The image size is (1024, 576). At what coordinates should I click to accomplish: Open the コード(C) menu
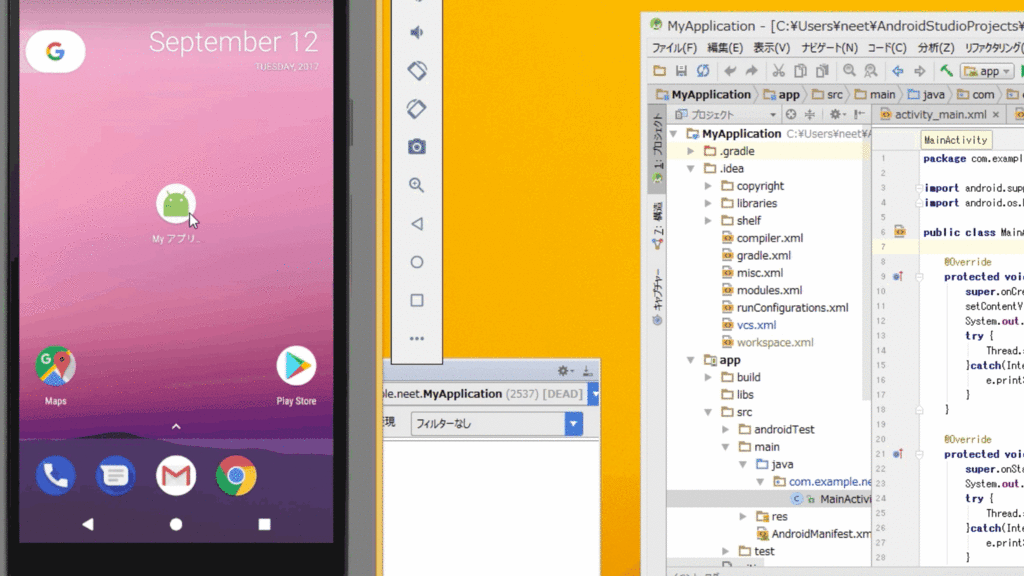tap(886, 48)
